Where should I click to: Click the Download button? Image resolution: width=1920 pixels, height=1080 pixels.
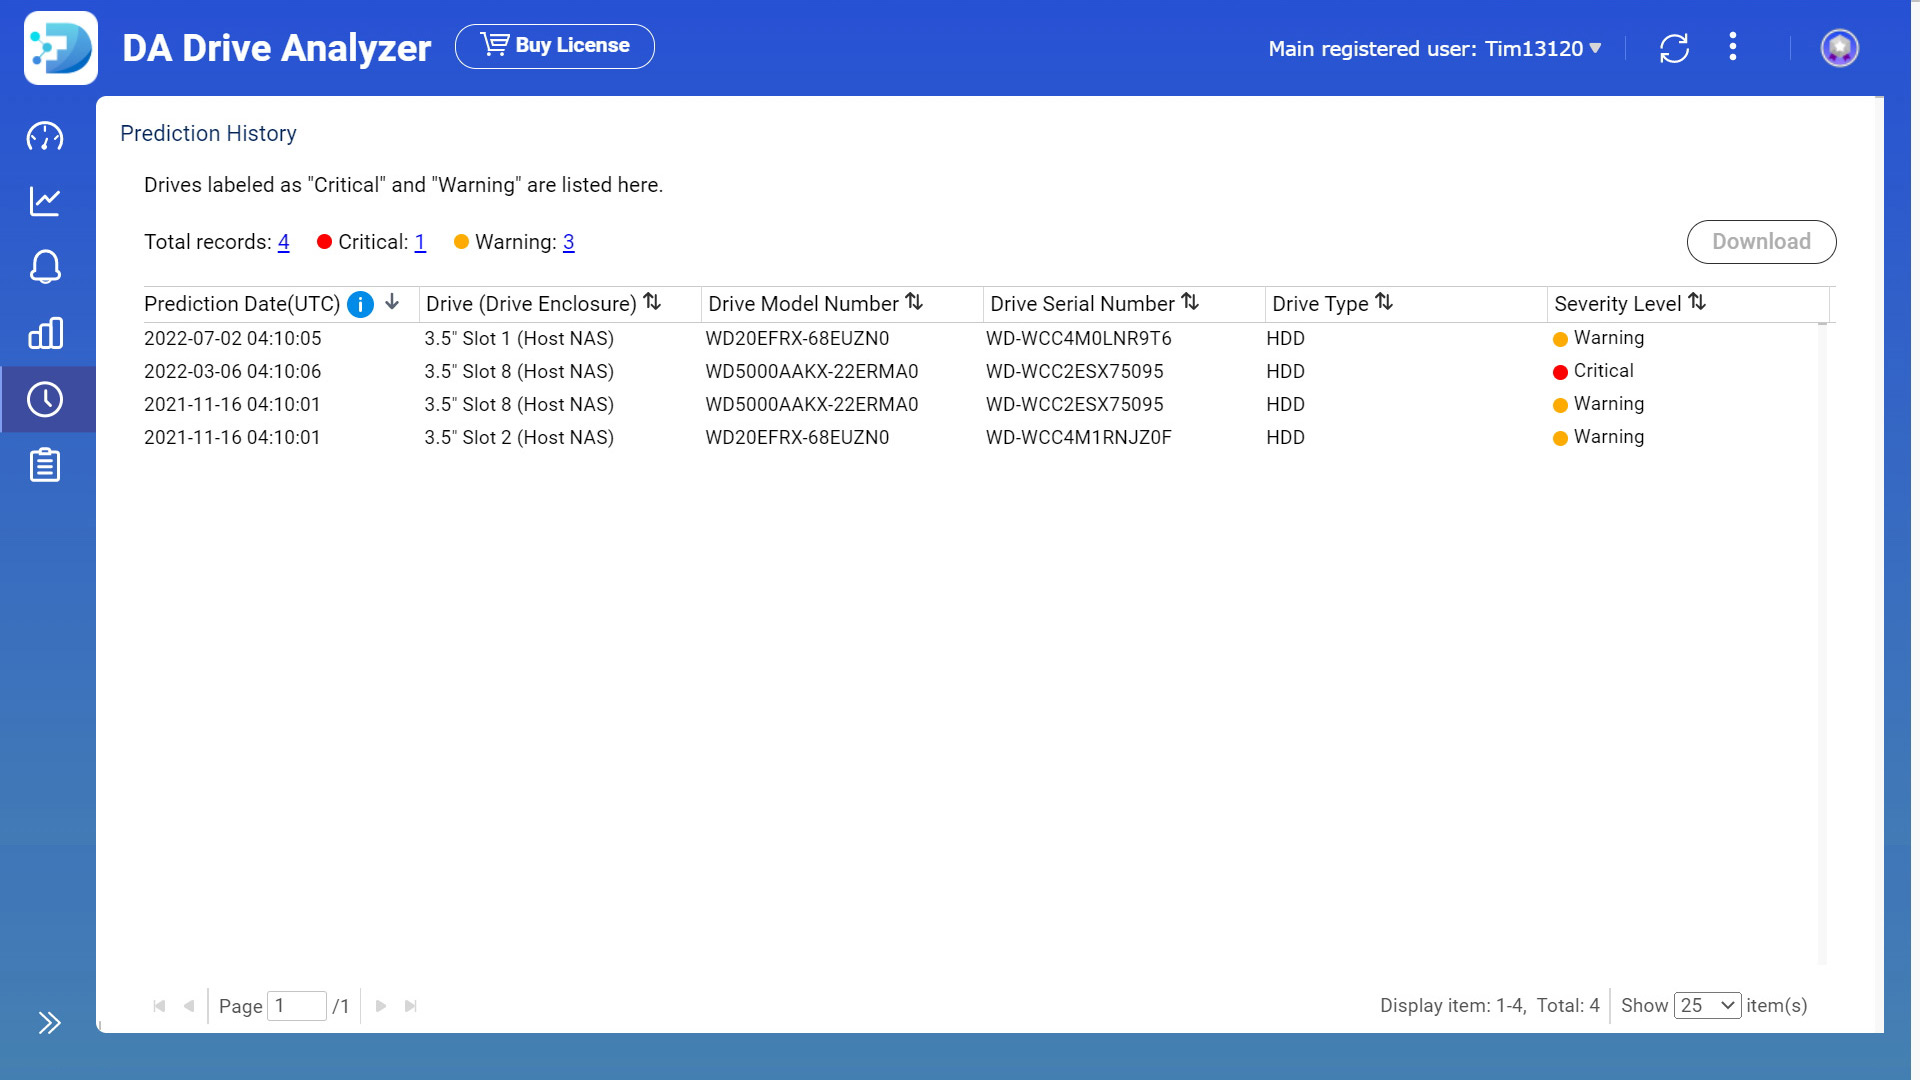(1762, 241)
